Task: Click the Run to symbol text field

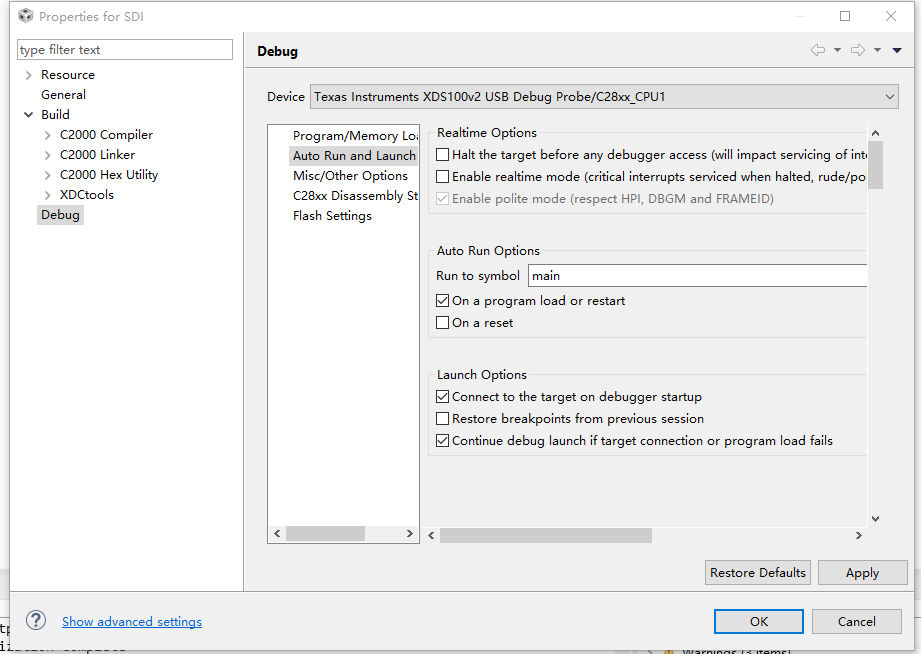Action: click(697, 276)
